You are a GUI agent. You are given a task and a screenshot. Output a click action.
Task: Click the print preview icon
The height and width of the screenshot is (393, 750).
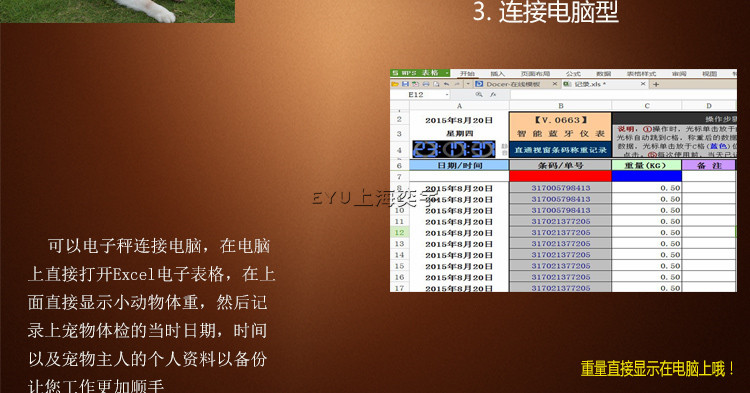click(436, 84)
